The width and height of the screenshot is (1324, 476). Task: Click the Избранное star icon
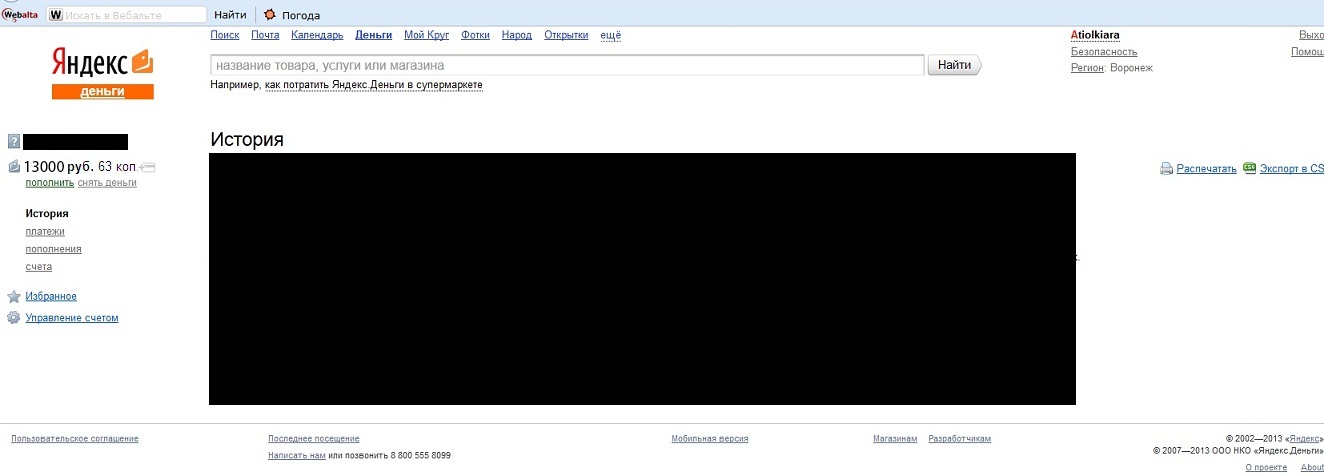click(x=14, y=297)
